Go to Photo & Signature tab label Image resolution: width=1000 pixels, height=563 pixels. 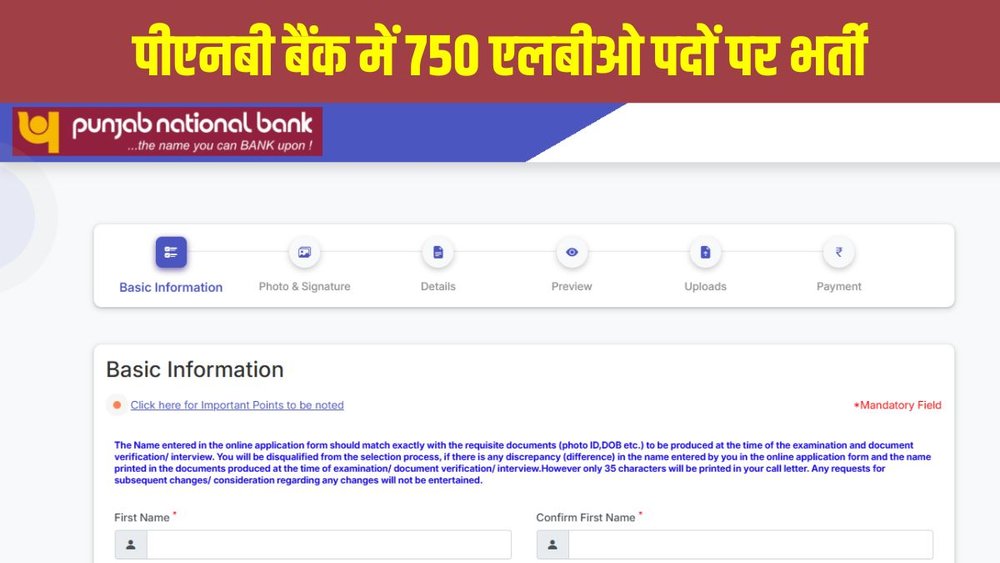coord(304,287)
